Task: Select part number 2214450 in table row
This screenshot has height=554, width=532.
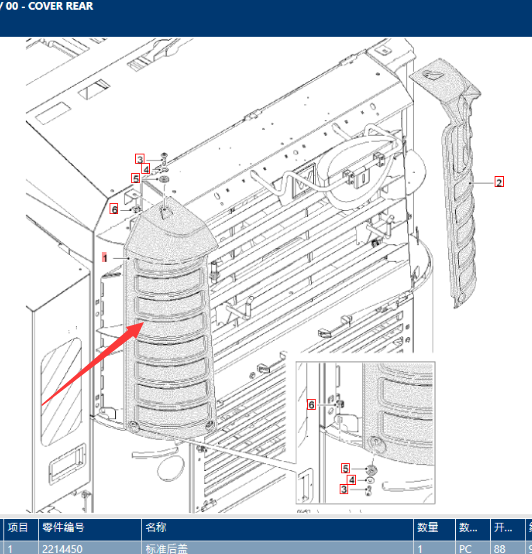Action: tap(62, 549)
